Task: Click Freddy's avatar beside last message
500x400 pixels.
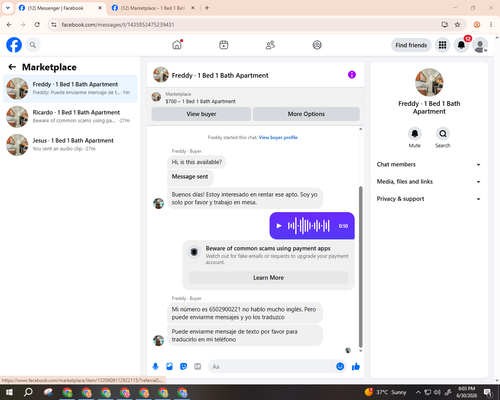Action: pyautogui.click(x=158, y=340)
